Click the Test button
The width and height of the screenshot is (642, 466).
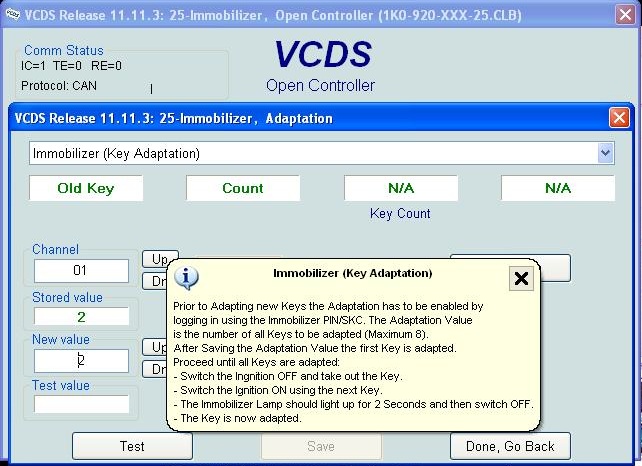pos(132,446)
